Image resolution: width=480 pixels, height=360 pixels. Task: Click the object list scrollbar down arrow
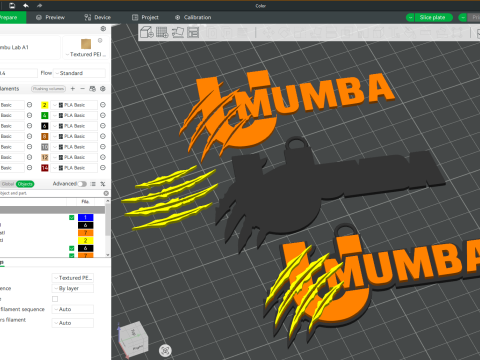107,254
